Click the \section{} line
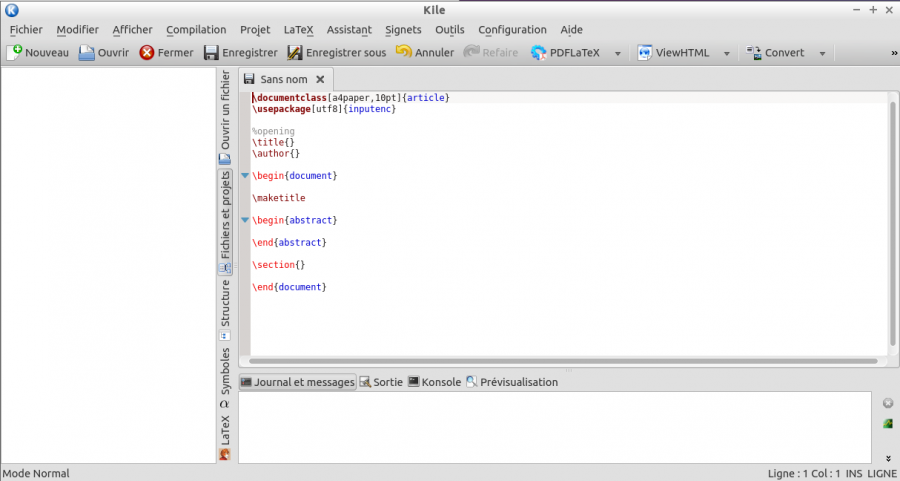This screenshot has width=900, height=481. coord(278,265)
